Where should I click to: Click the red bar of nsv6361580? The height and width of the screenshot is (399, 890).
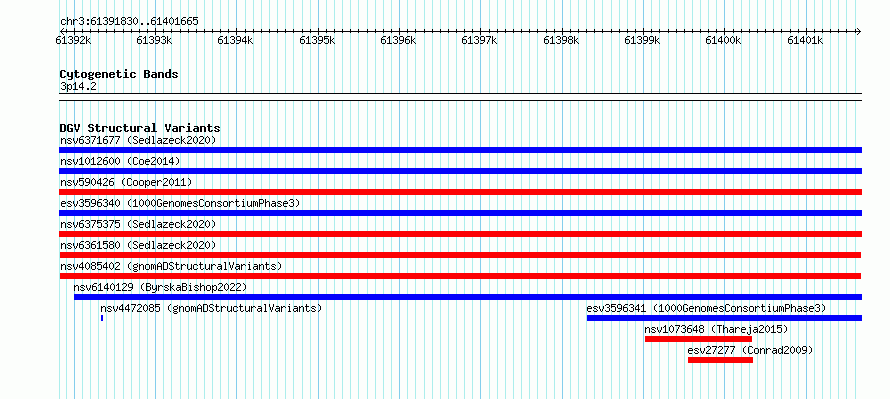coord(460,255)
